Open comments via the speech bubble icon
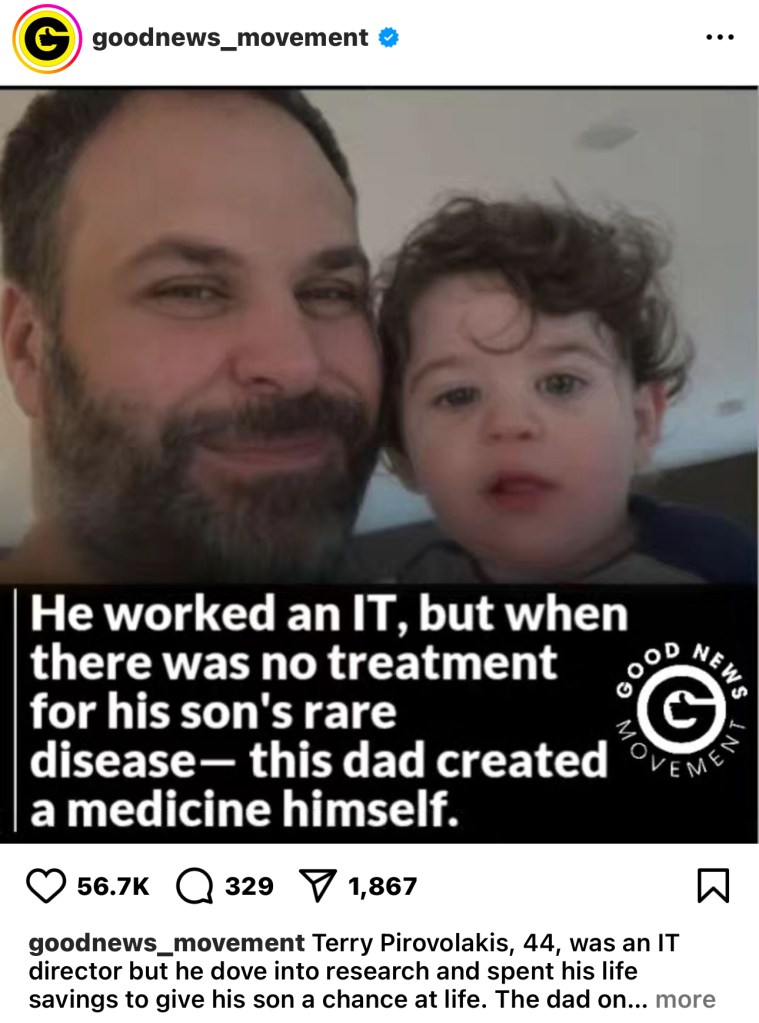Image resolution: width=759 pixels, height=1023 pixels. coord(194,886)
